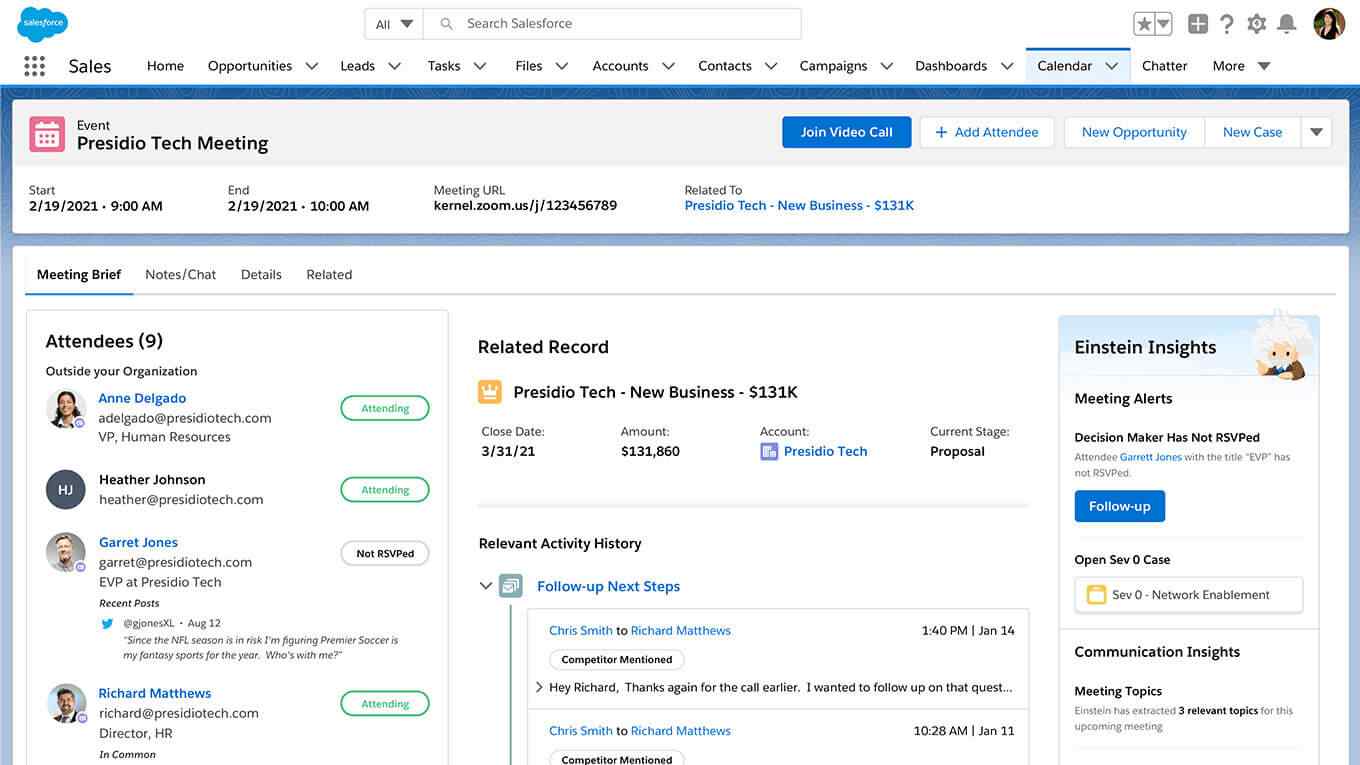Screen dimensions: 1360x765
Task: Click Garrett Jones link in Meeting Alerts
Action: click(x=1150, y=457)
